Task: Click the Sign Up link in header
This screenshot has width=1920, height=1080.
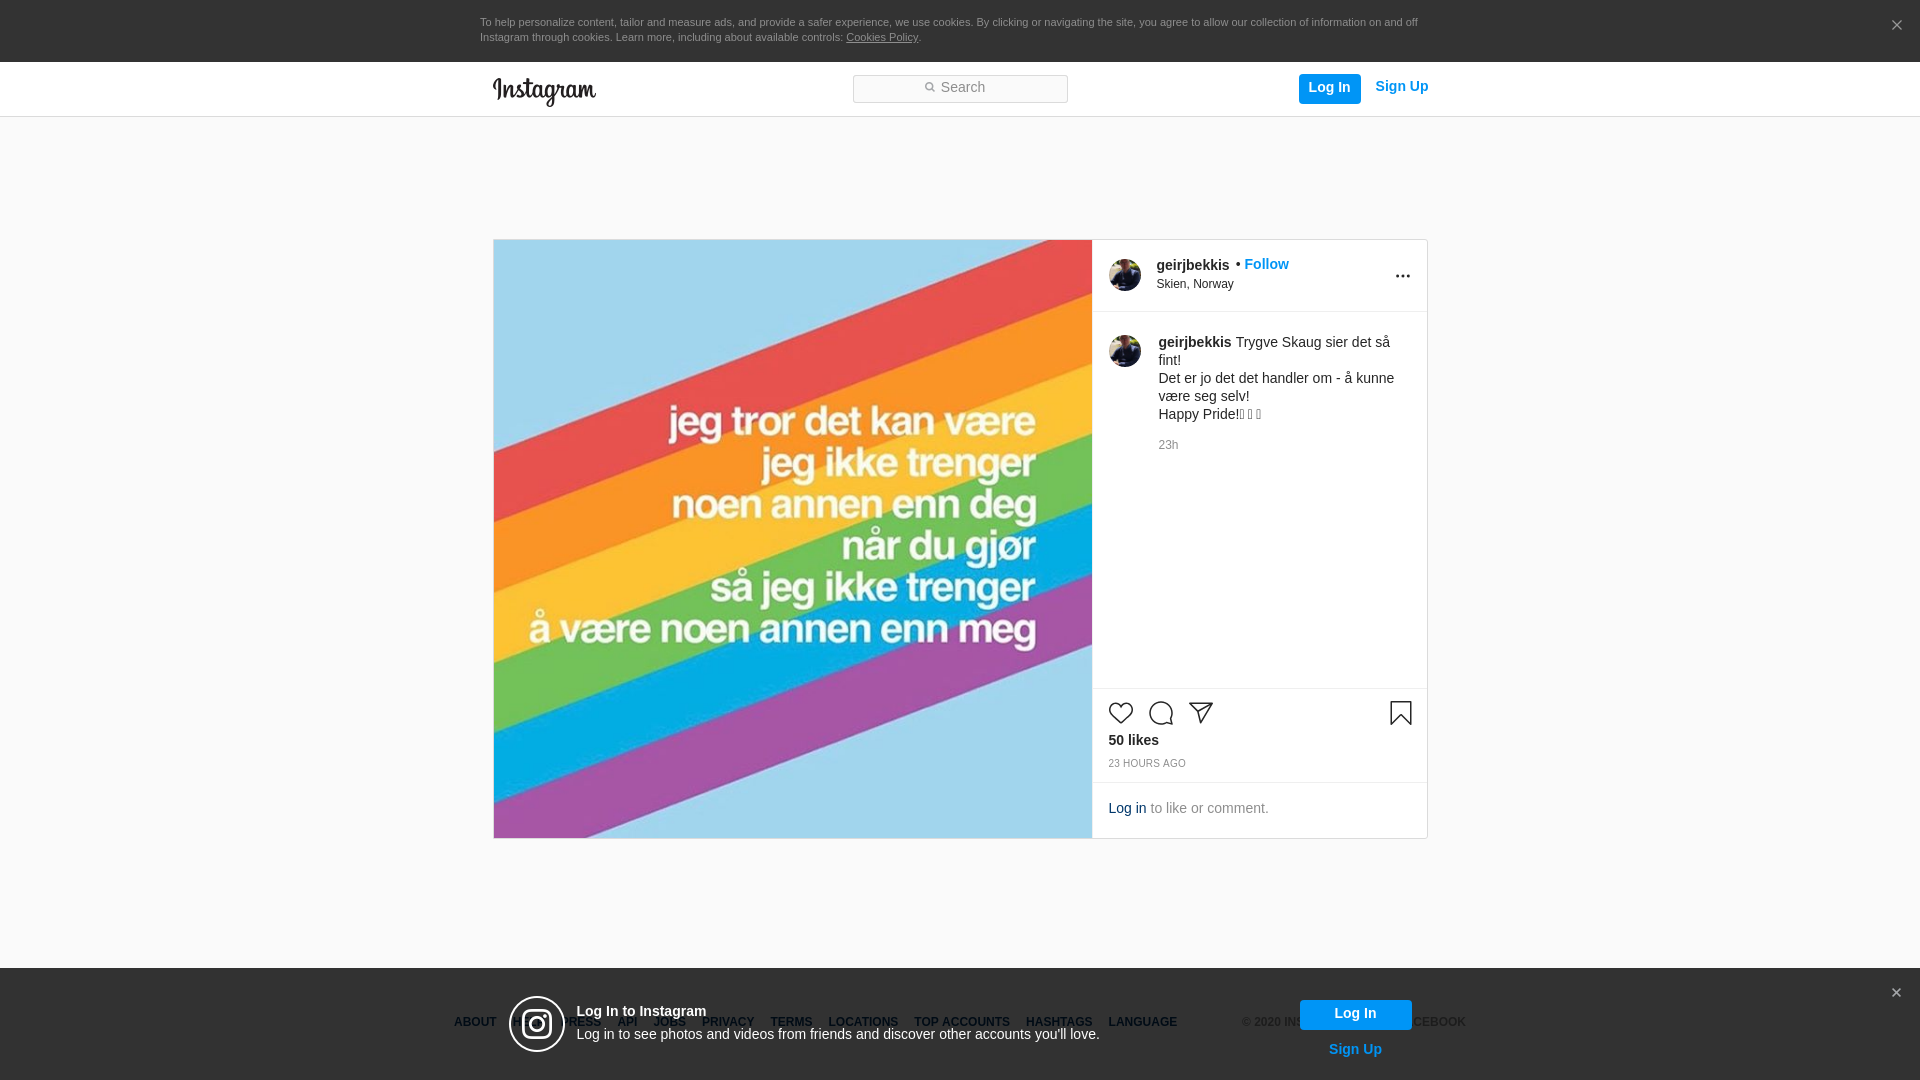Action: click(1401, 86)
